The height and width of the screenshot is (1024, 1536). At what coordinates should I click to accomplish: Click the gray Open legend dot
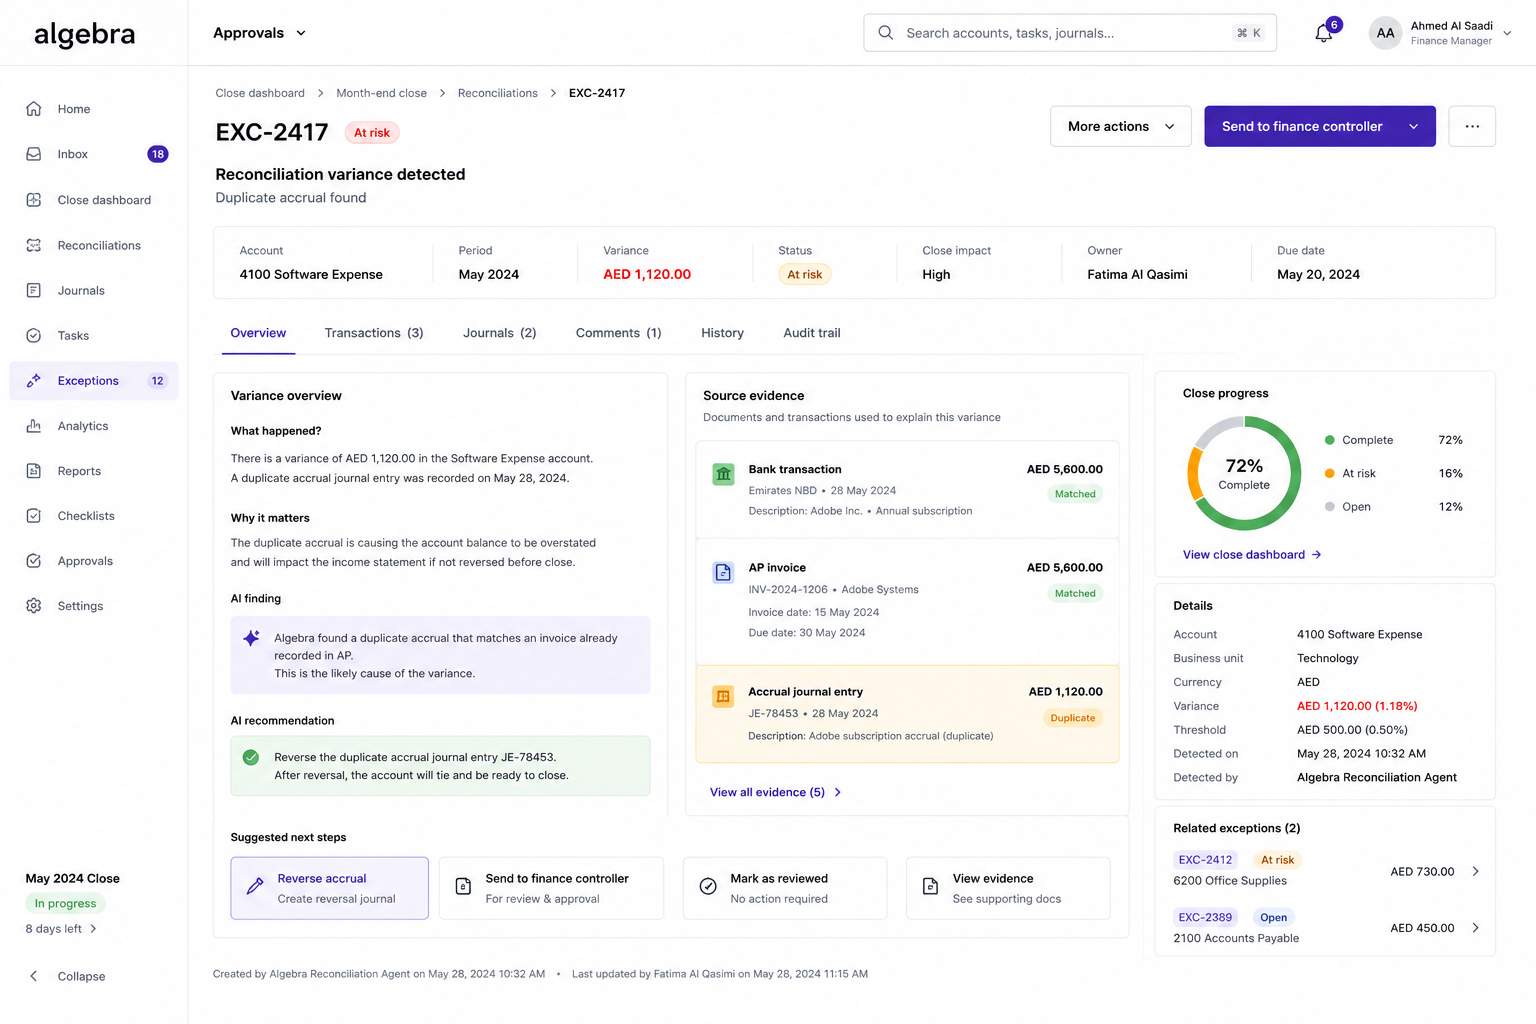[x=1329, y=507]
